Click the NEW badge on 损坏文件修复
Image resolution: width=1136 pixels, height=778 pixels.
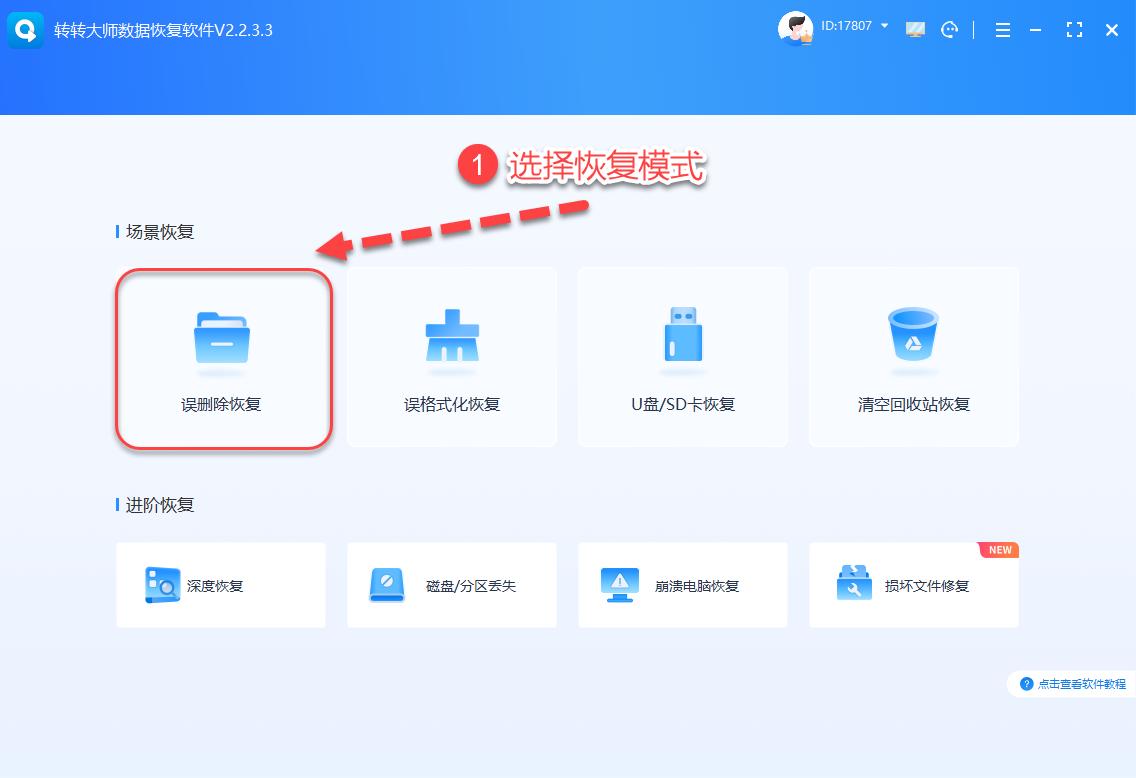point(998,549)
